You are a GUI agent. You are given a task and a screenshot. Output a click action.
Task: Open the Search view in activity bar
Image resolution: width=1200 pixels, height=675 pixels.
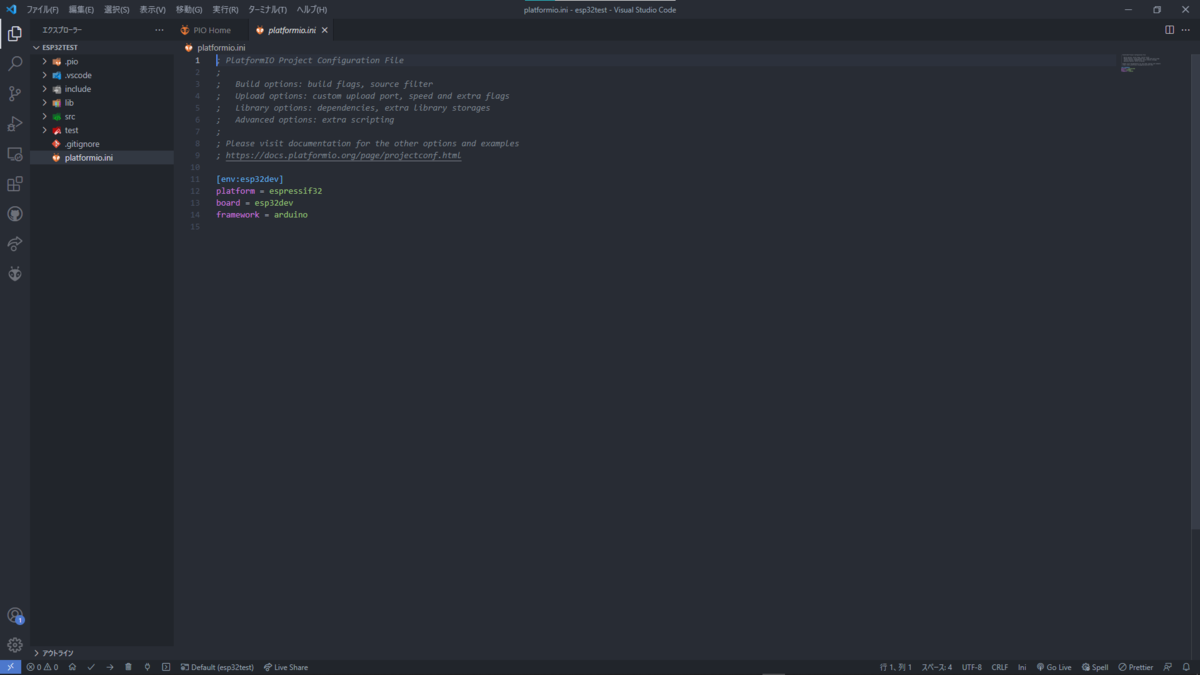click(x=15, y=64)
